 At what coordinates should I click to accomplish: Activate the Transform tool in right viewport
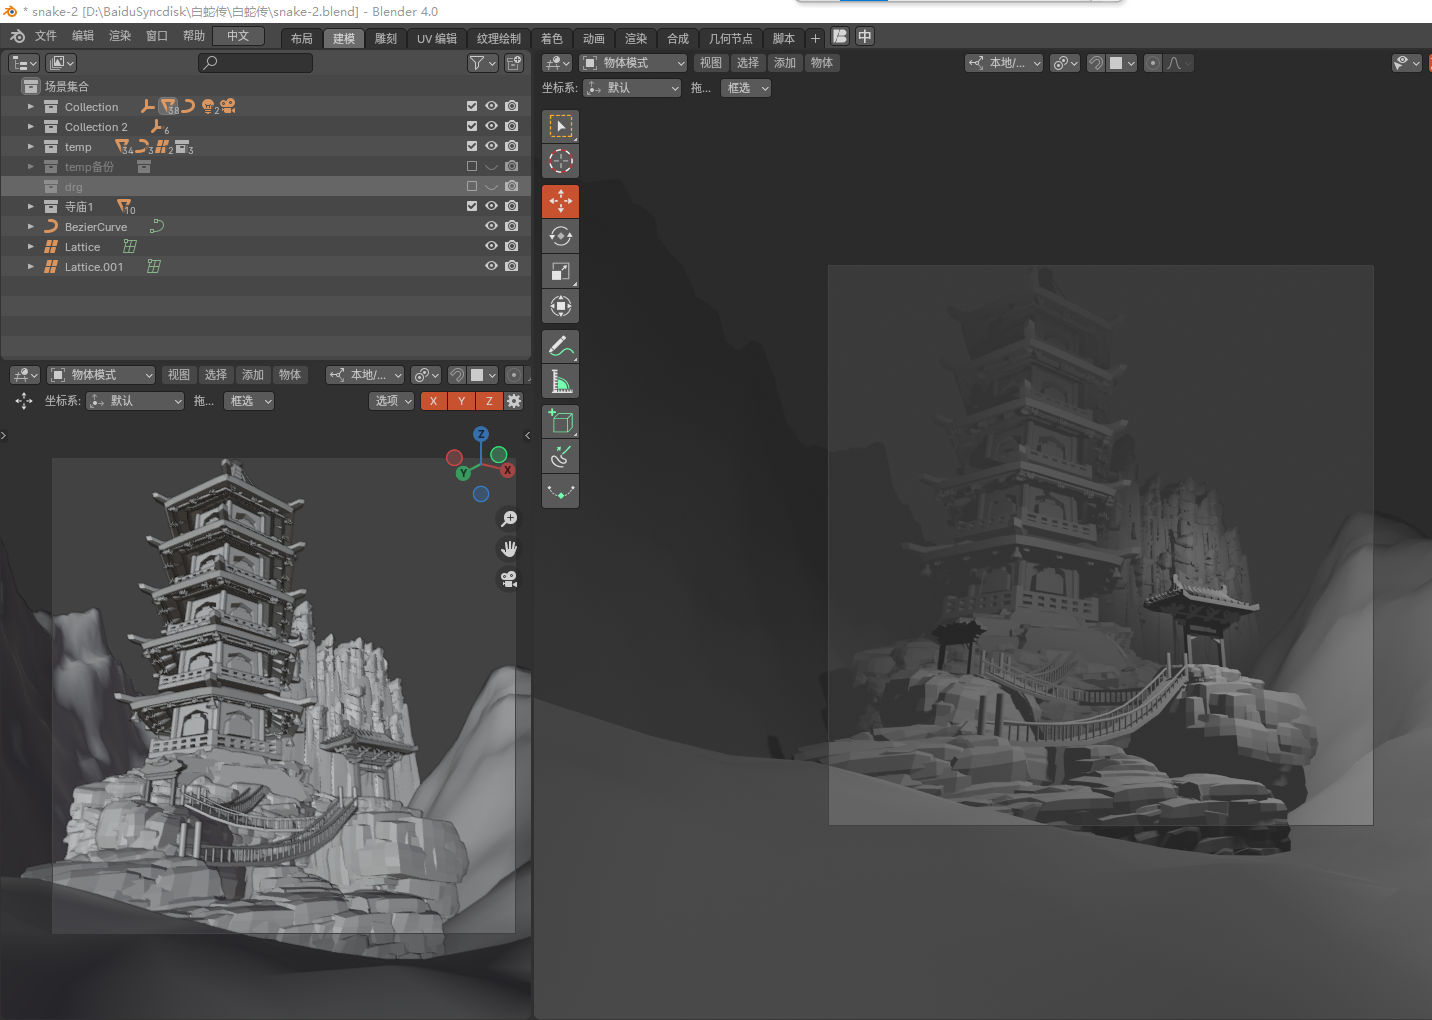click(x=561, y=306)
